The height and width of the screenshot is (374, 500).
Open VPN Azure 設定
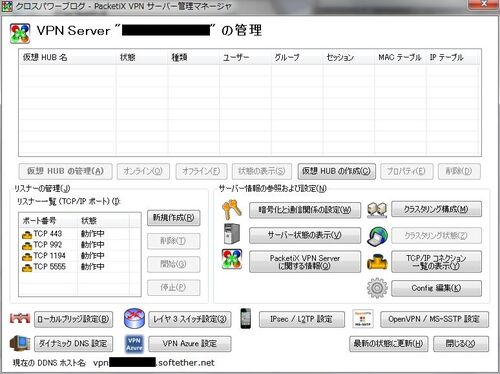click(x=190, y=344)
